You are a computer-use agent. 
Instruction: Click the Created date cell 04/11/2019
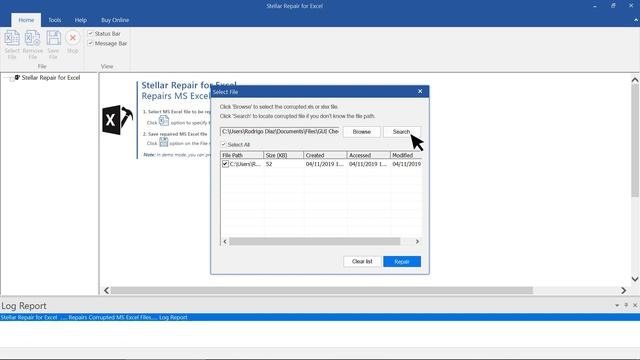324,164
